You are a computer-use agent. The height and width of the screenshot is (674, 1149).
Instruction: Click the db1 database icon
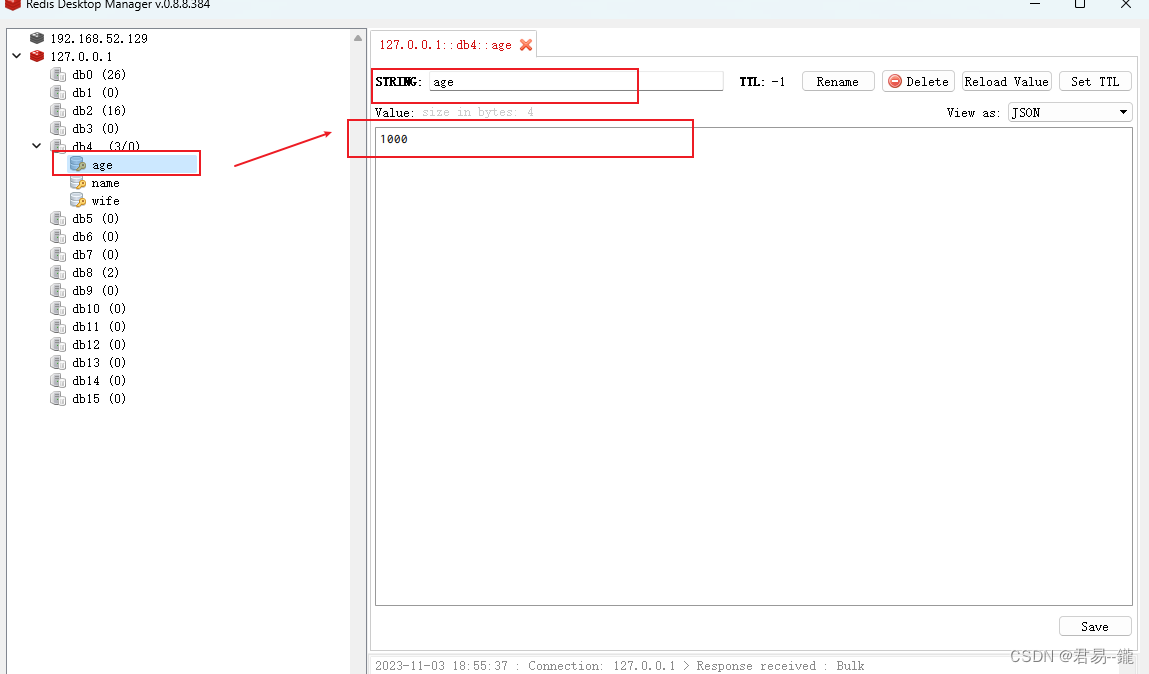click(58, 92)
